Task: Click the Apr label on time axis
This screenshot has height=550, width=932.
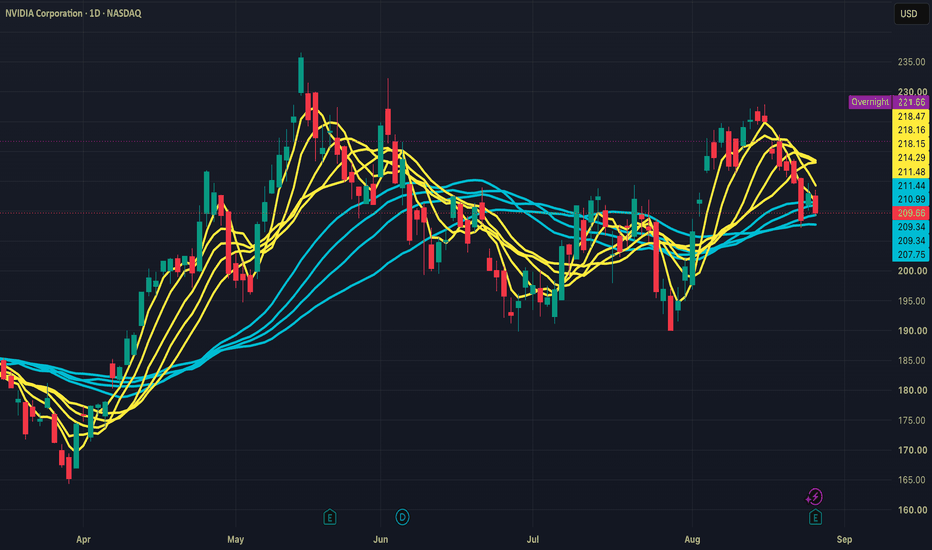Action: (x=83, y=539)
